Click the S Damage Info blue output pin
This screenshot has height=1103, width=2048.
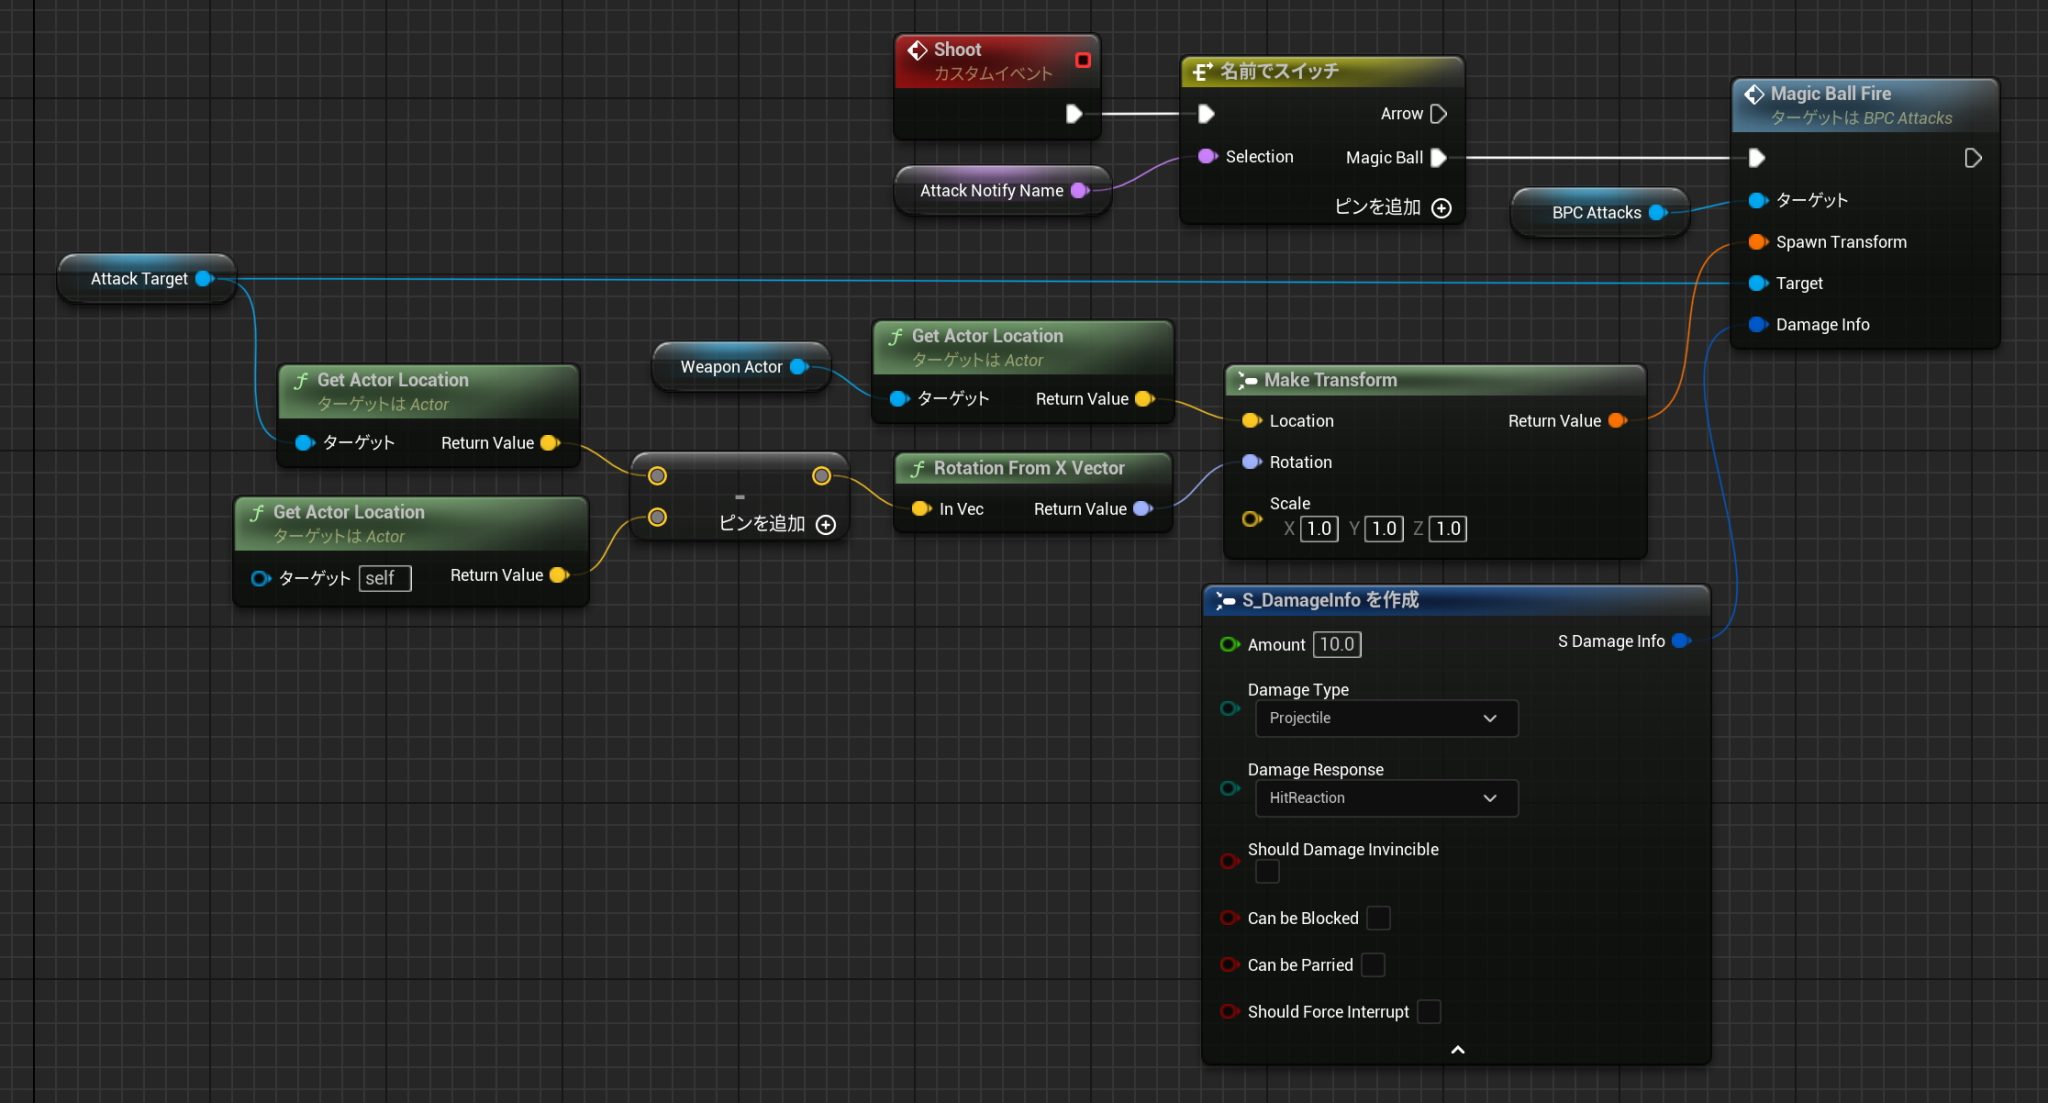(1681, 641)
